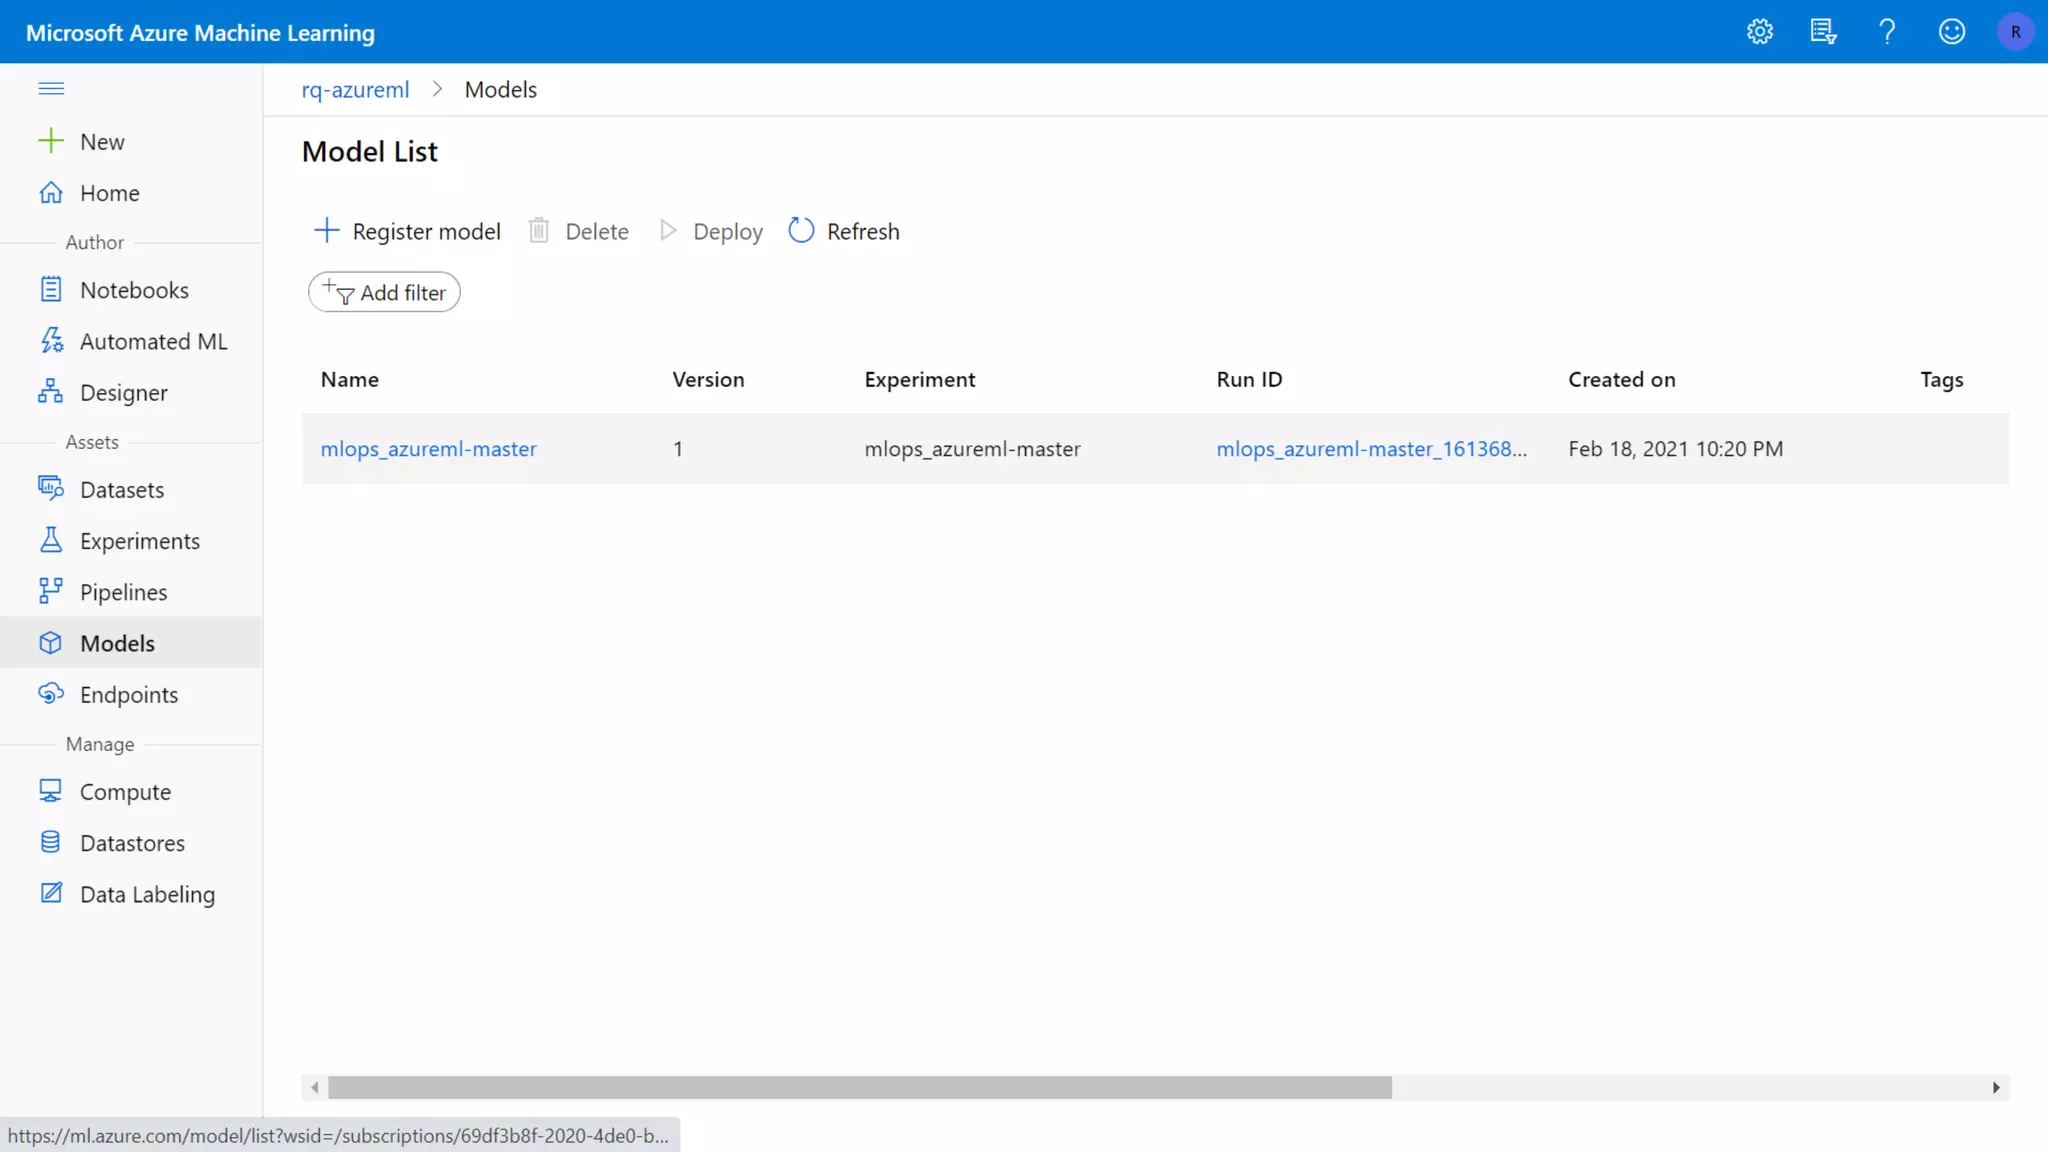Click the help question mark icon
Image resolution: width=2048 pixels, height=1152 pixels.
[1887, 32]
